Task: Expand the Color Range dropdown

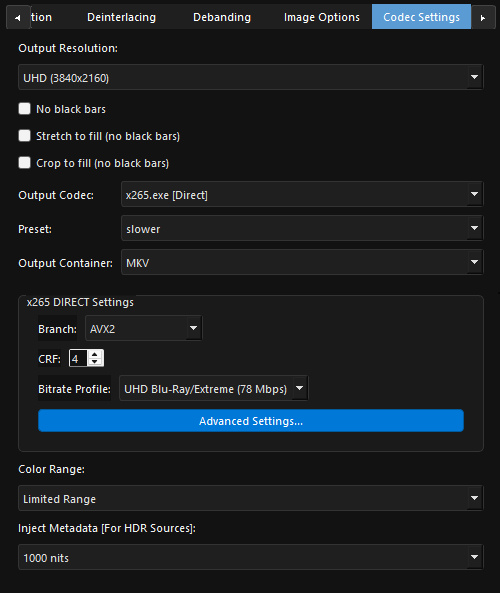Action: (x=250, y=498)
